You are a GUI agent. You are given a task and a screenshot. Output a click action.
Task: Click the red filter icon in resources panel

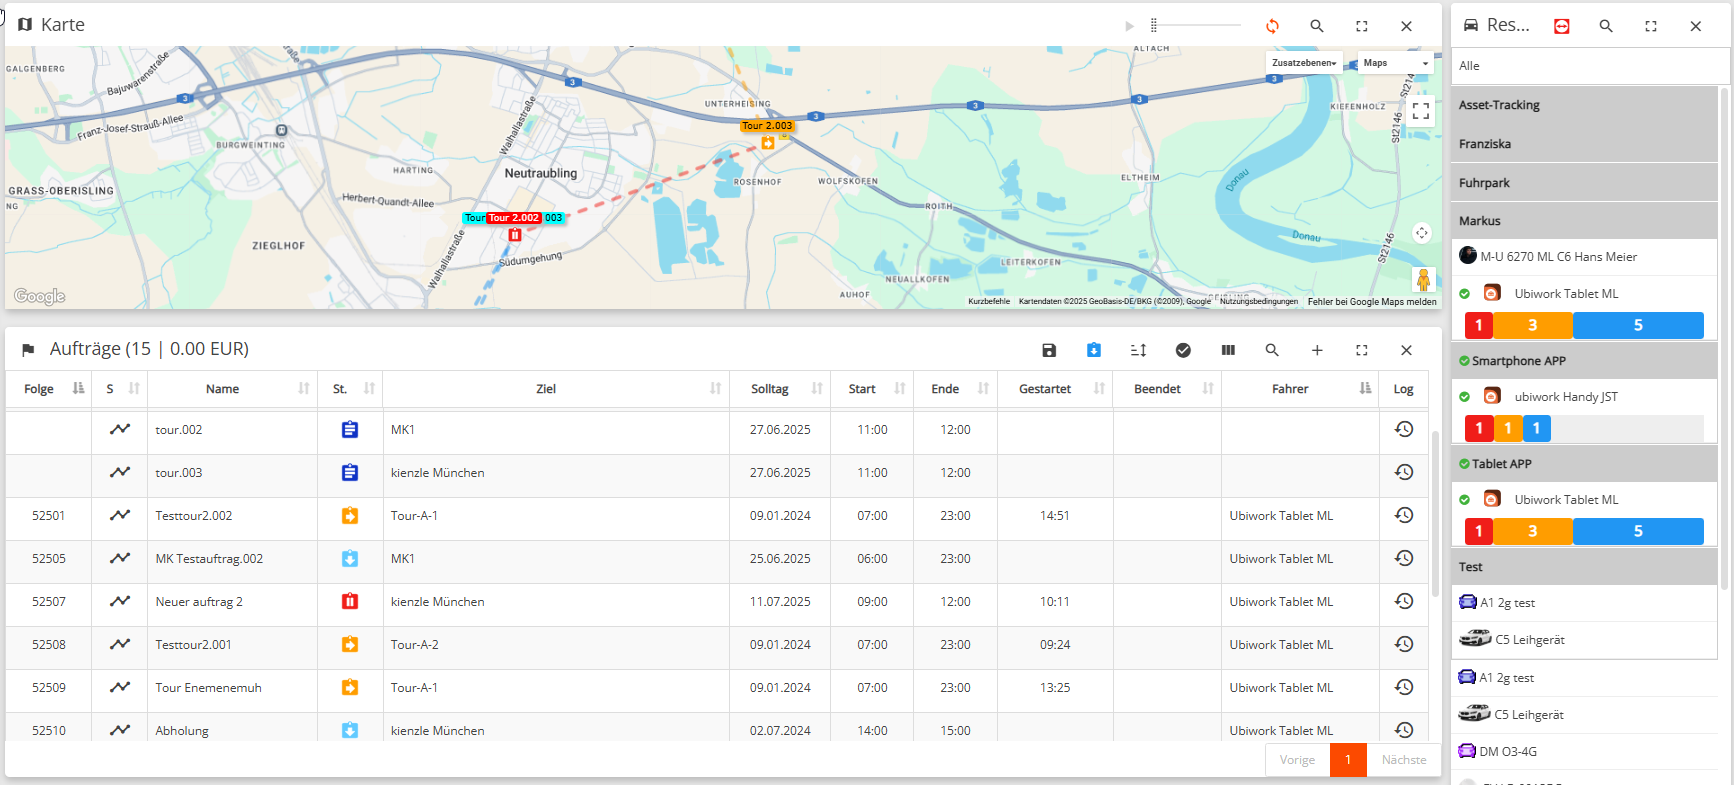[x=1561, y=26]
